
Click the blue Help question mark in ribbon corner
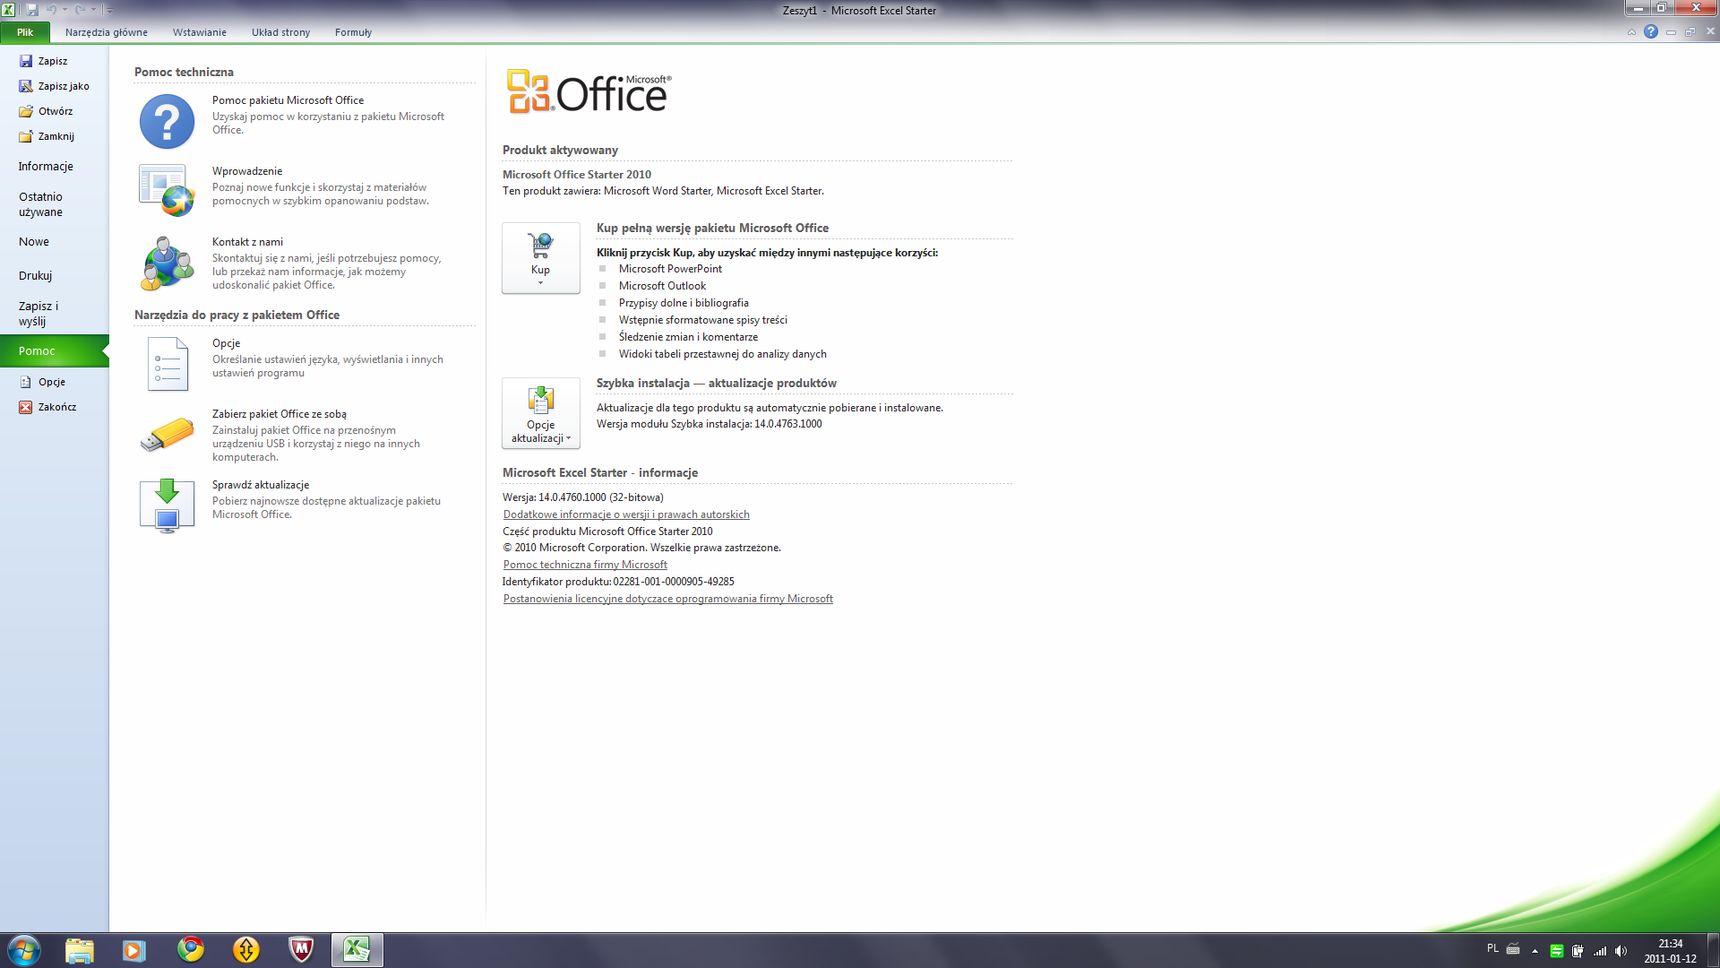(x=1651, y=32)
